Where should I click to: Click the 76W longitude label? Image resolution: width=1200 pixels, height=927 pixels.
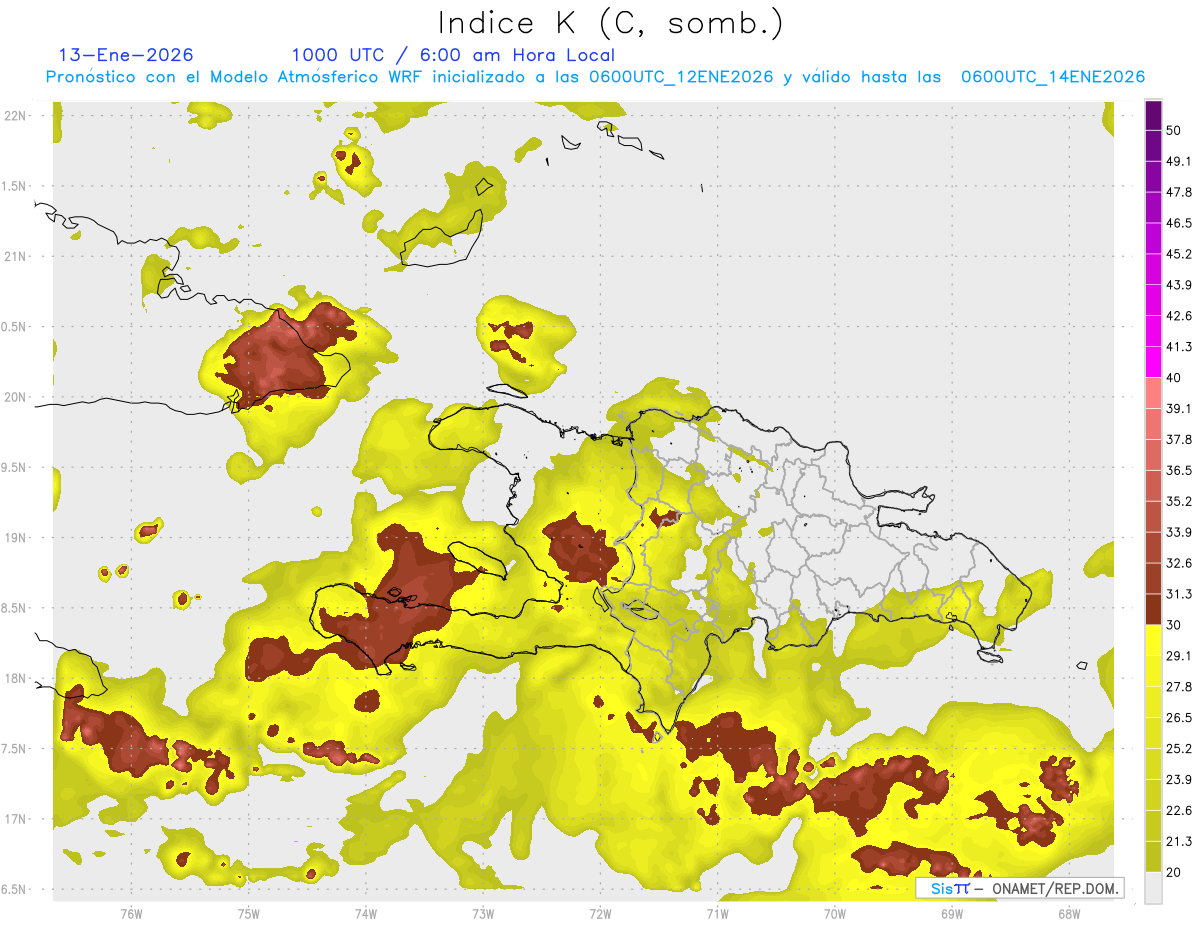click(x=131, y=914)
